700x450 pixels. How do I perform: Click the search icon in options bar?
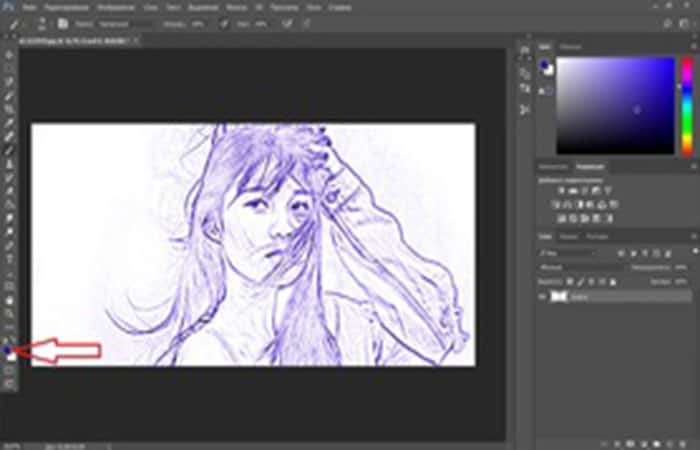[x=668, y=24]
